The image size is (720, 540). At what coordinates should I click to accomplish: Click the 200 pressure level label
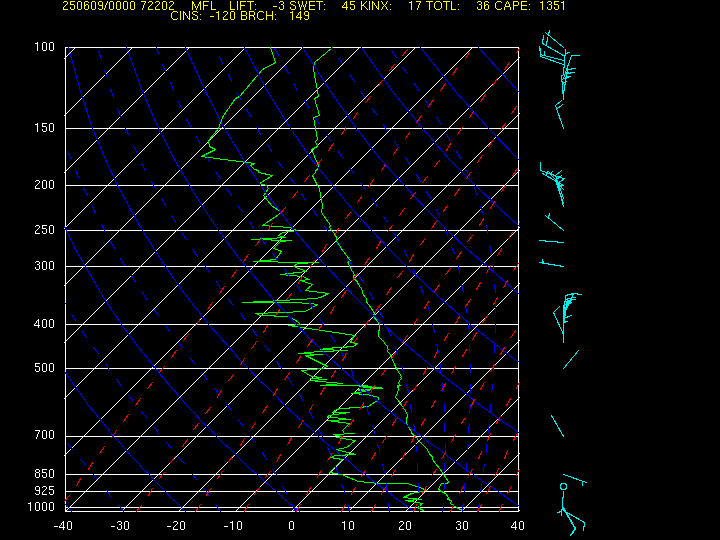click(45, 185)
